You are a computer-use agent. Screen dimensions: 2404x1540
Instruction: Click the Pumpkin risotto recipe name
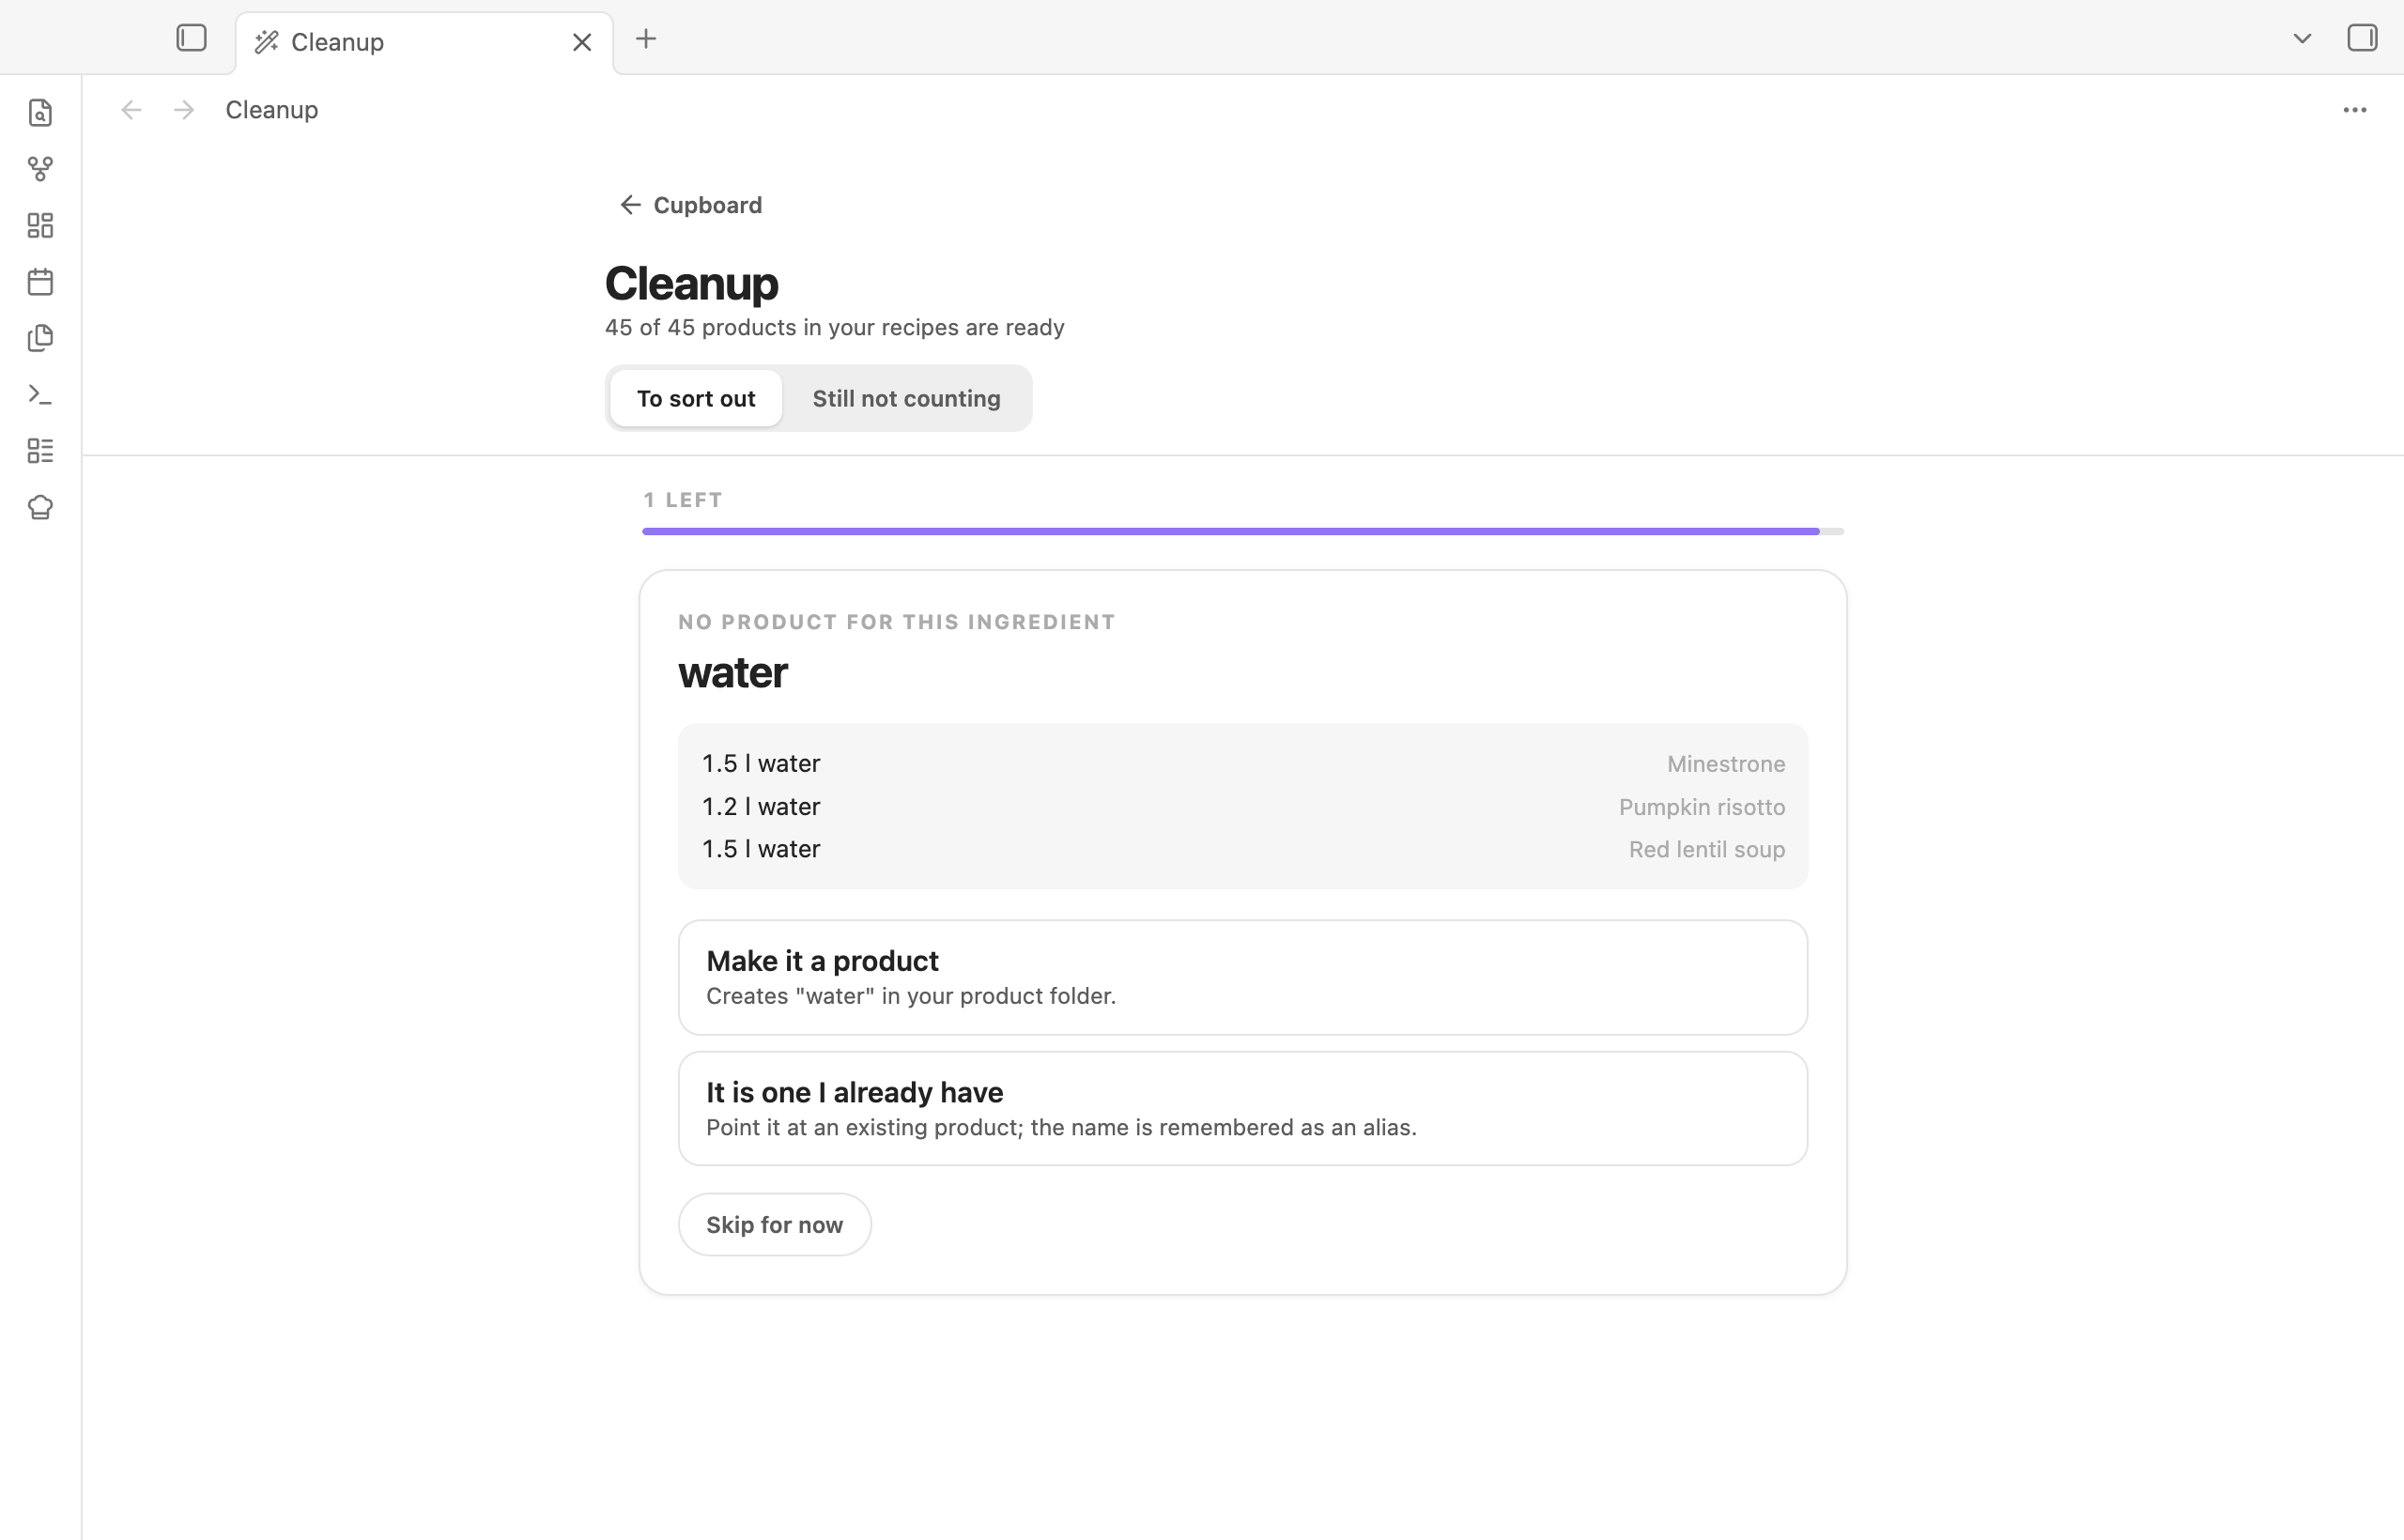coord(1701,807)
